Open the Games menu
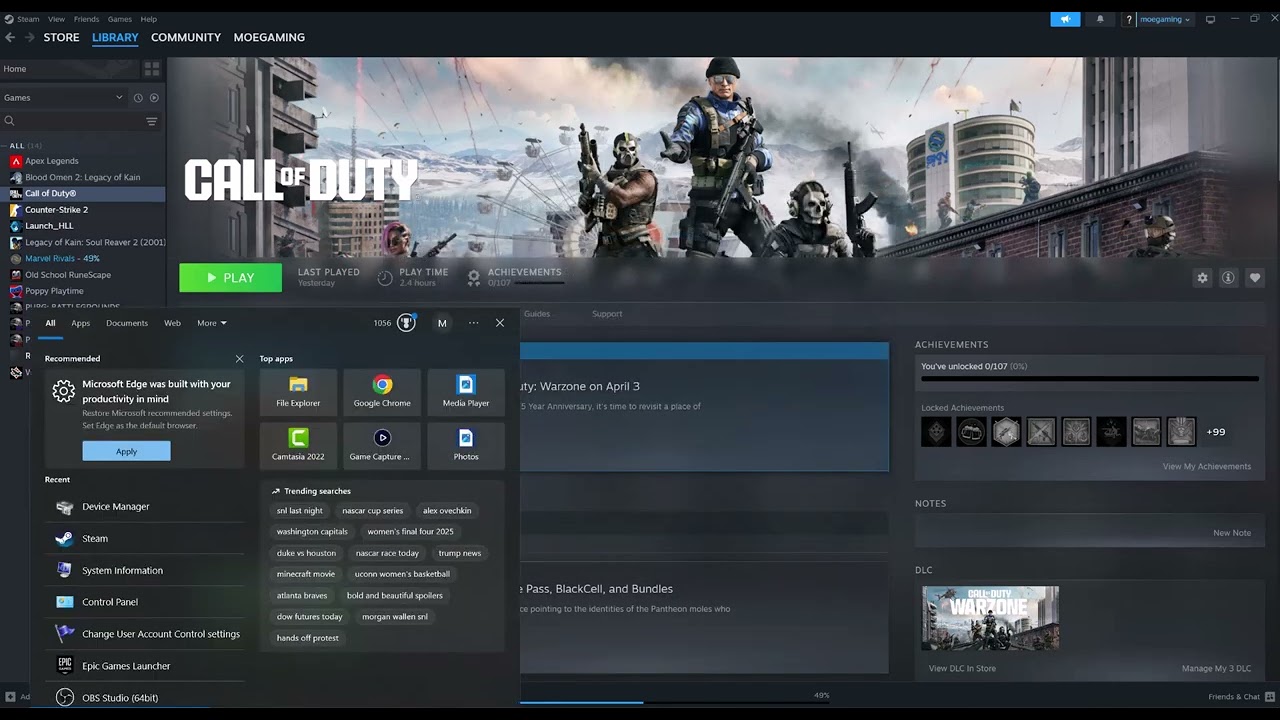The width and height of the screenshot is (1280, 720). click(x=119, y=19)
